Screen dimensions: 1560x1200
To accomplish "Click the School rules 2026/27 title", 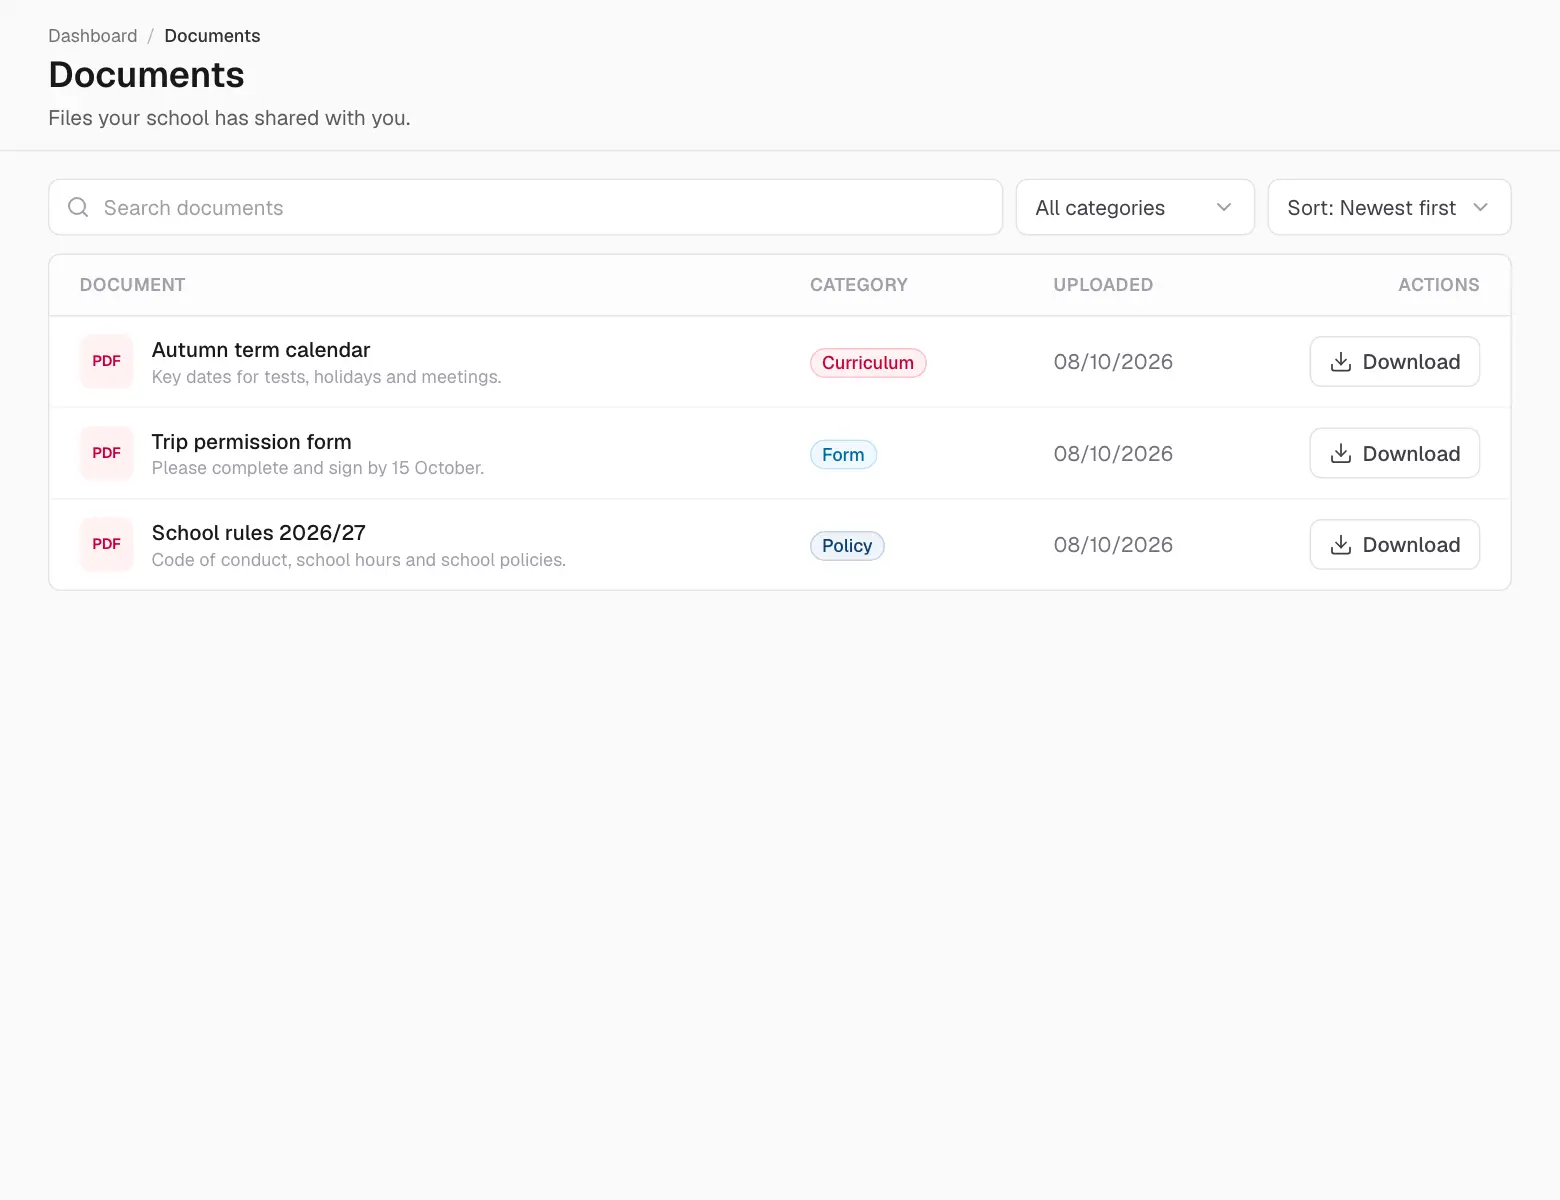I will [259, 533].
